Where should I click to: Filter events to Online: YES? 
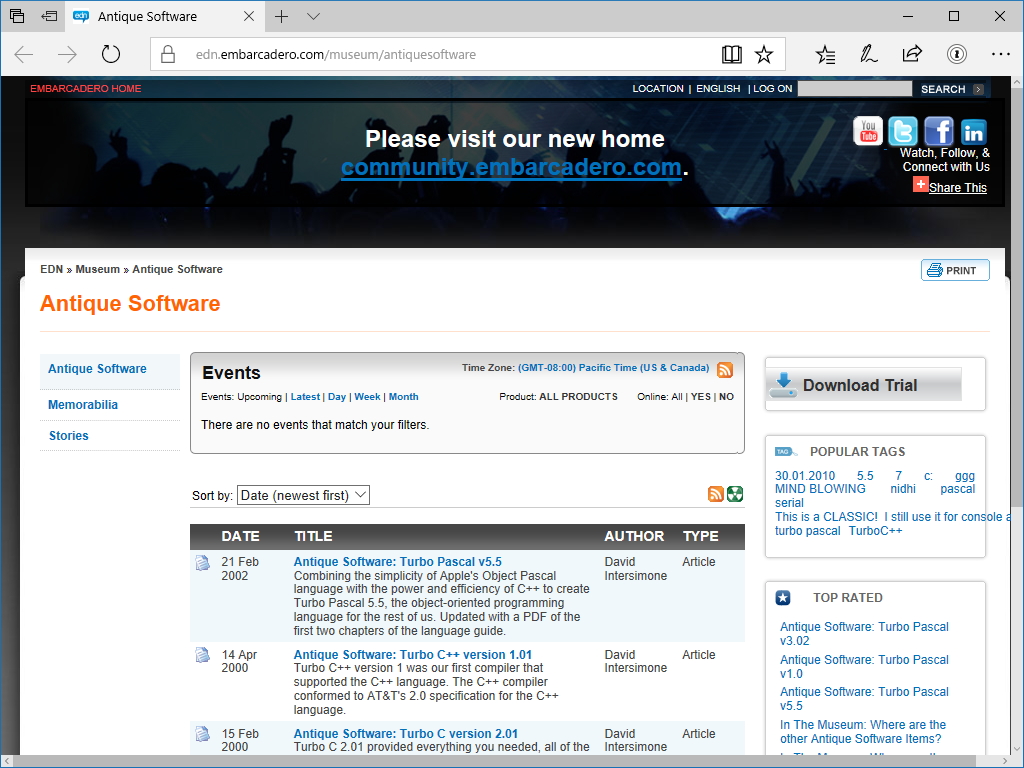coord(702,396)
